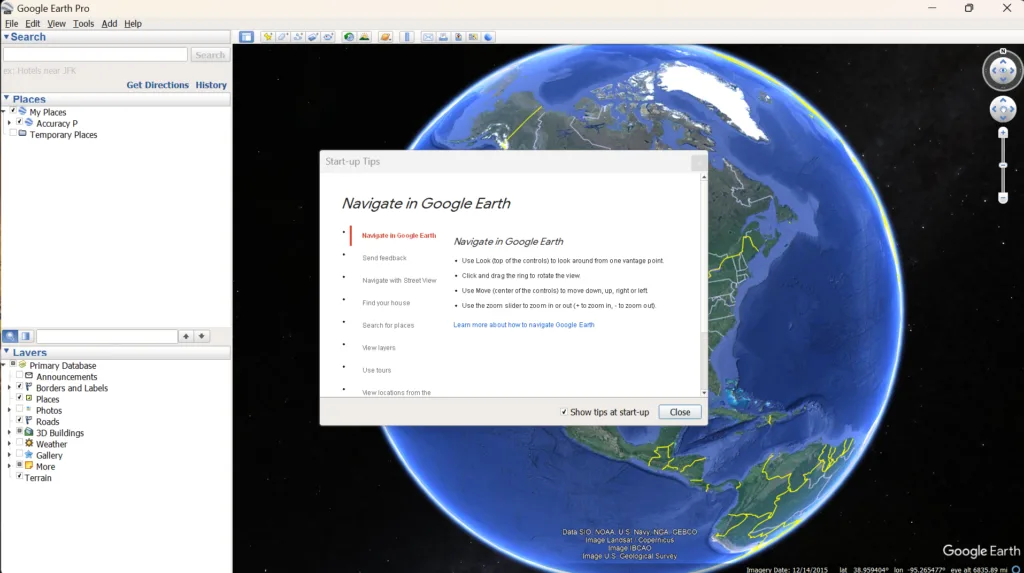Click the Search button
This screenshot has height=573, width=1024.
[210, 55]
